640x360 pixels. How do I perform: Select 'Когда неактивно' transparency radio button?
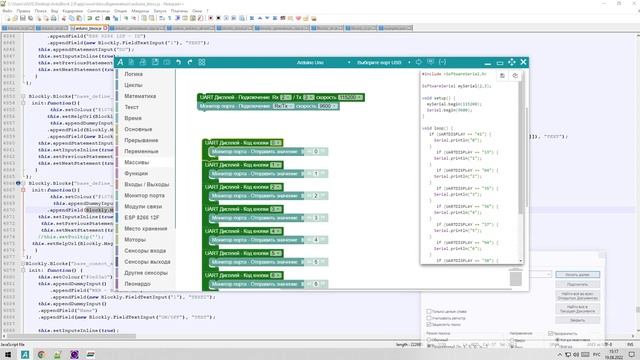coord(558,340)
